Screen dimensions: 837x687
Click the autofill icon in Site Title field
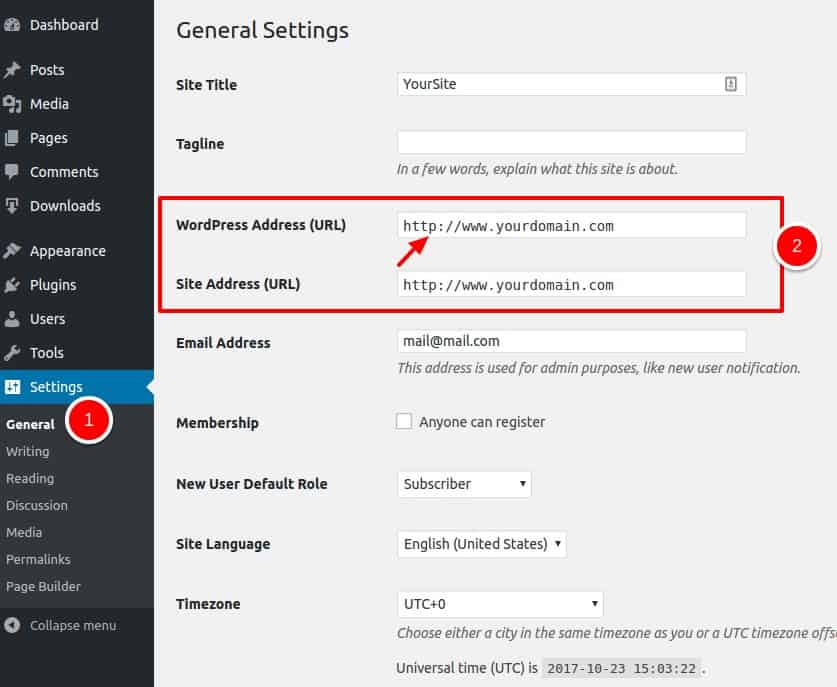coord(730,84)
